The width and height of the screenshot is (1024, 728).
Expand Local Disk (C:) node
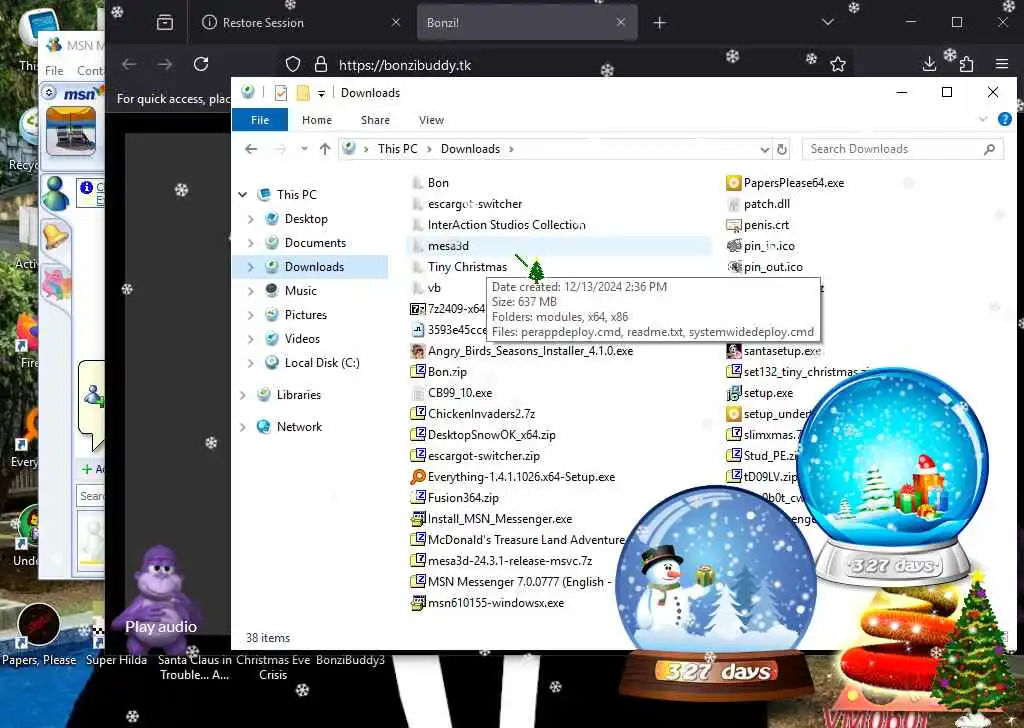point(251,363)
